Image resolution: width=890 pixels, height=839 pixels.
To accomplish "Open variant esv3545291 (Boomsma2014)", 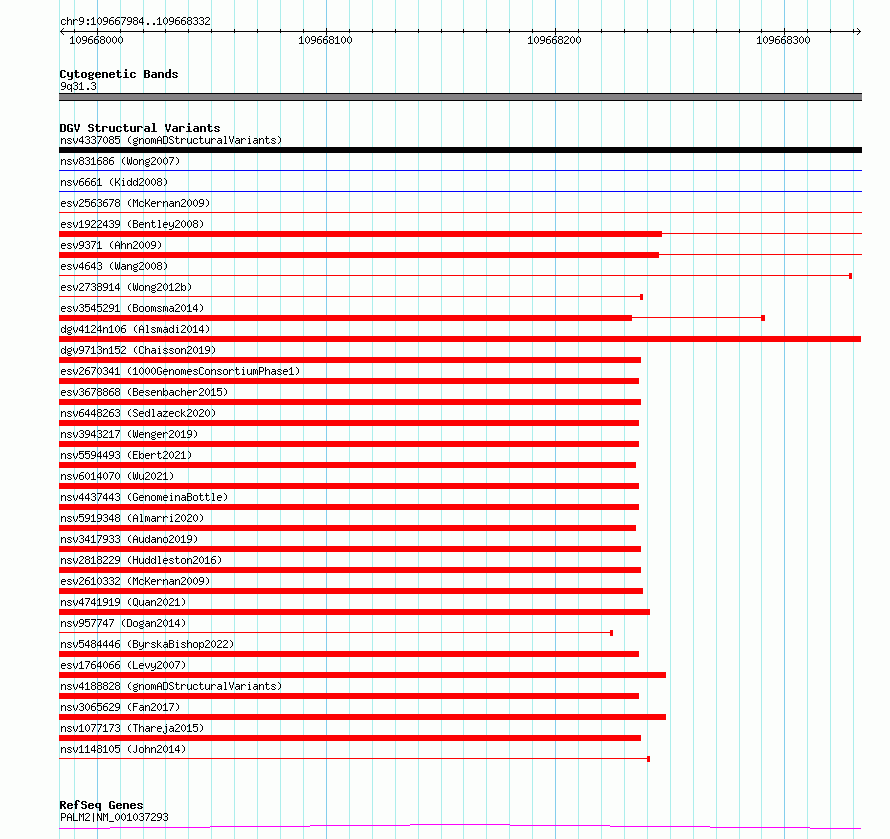I will click(132, 308).
